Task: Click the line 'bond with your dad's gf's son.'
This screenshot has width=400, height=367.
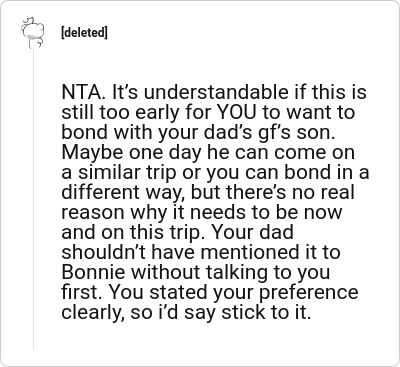Action: coord(198,132)
